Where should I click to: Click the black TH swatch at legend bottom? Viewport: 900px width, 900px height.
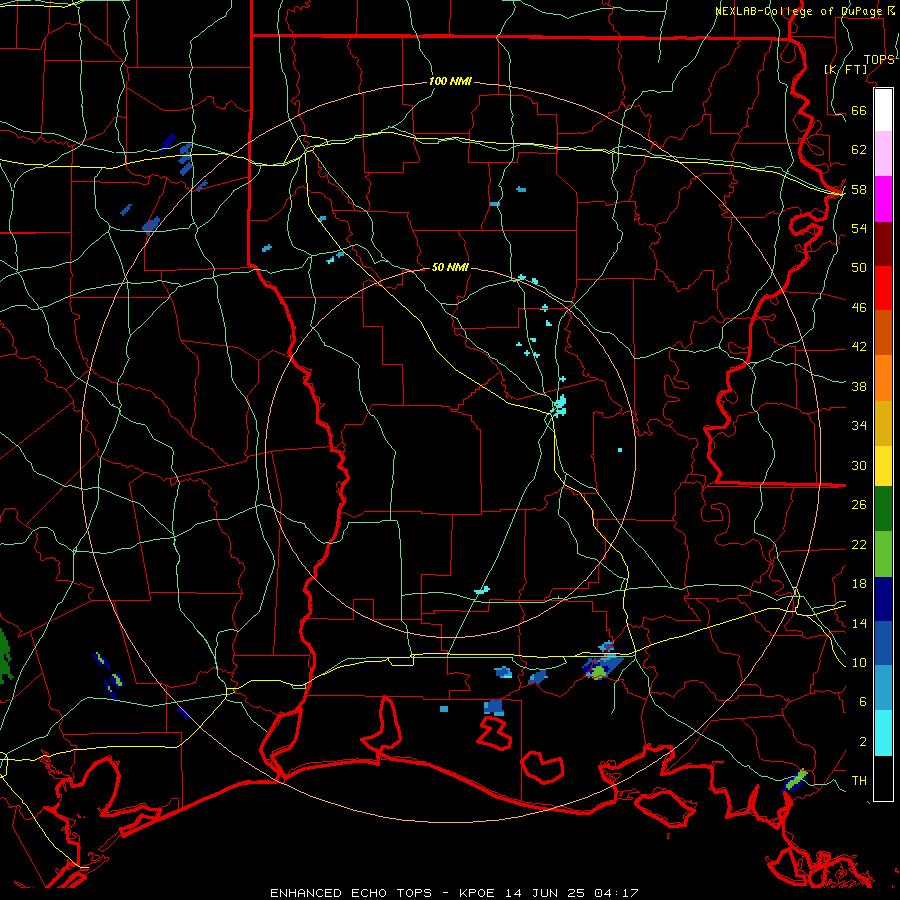pos(883,778)
